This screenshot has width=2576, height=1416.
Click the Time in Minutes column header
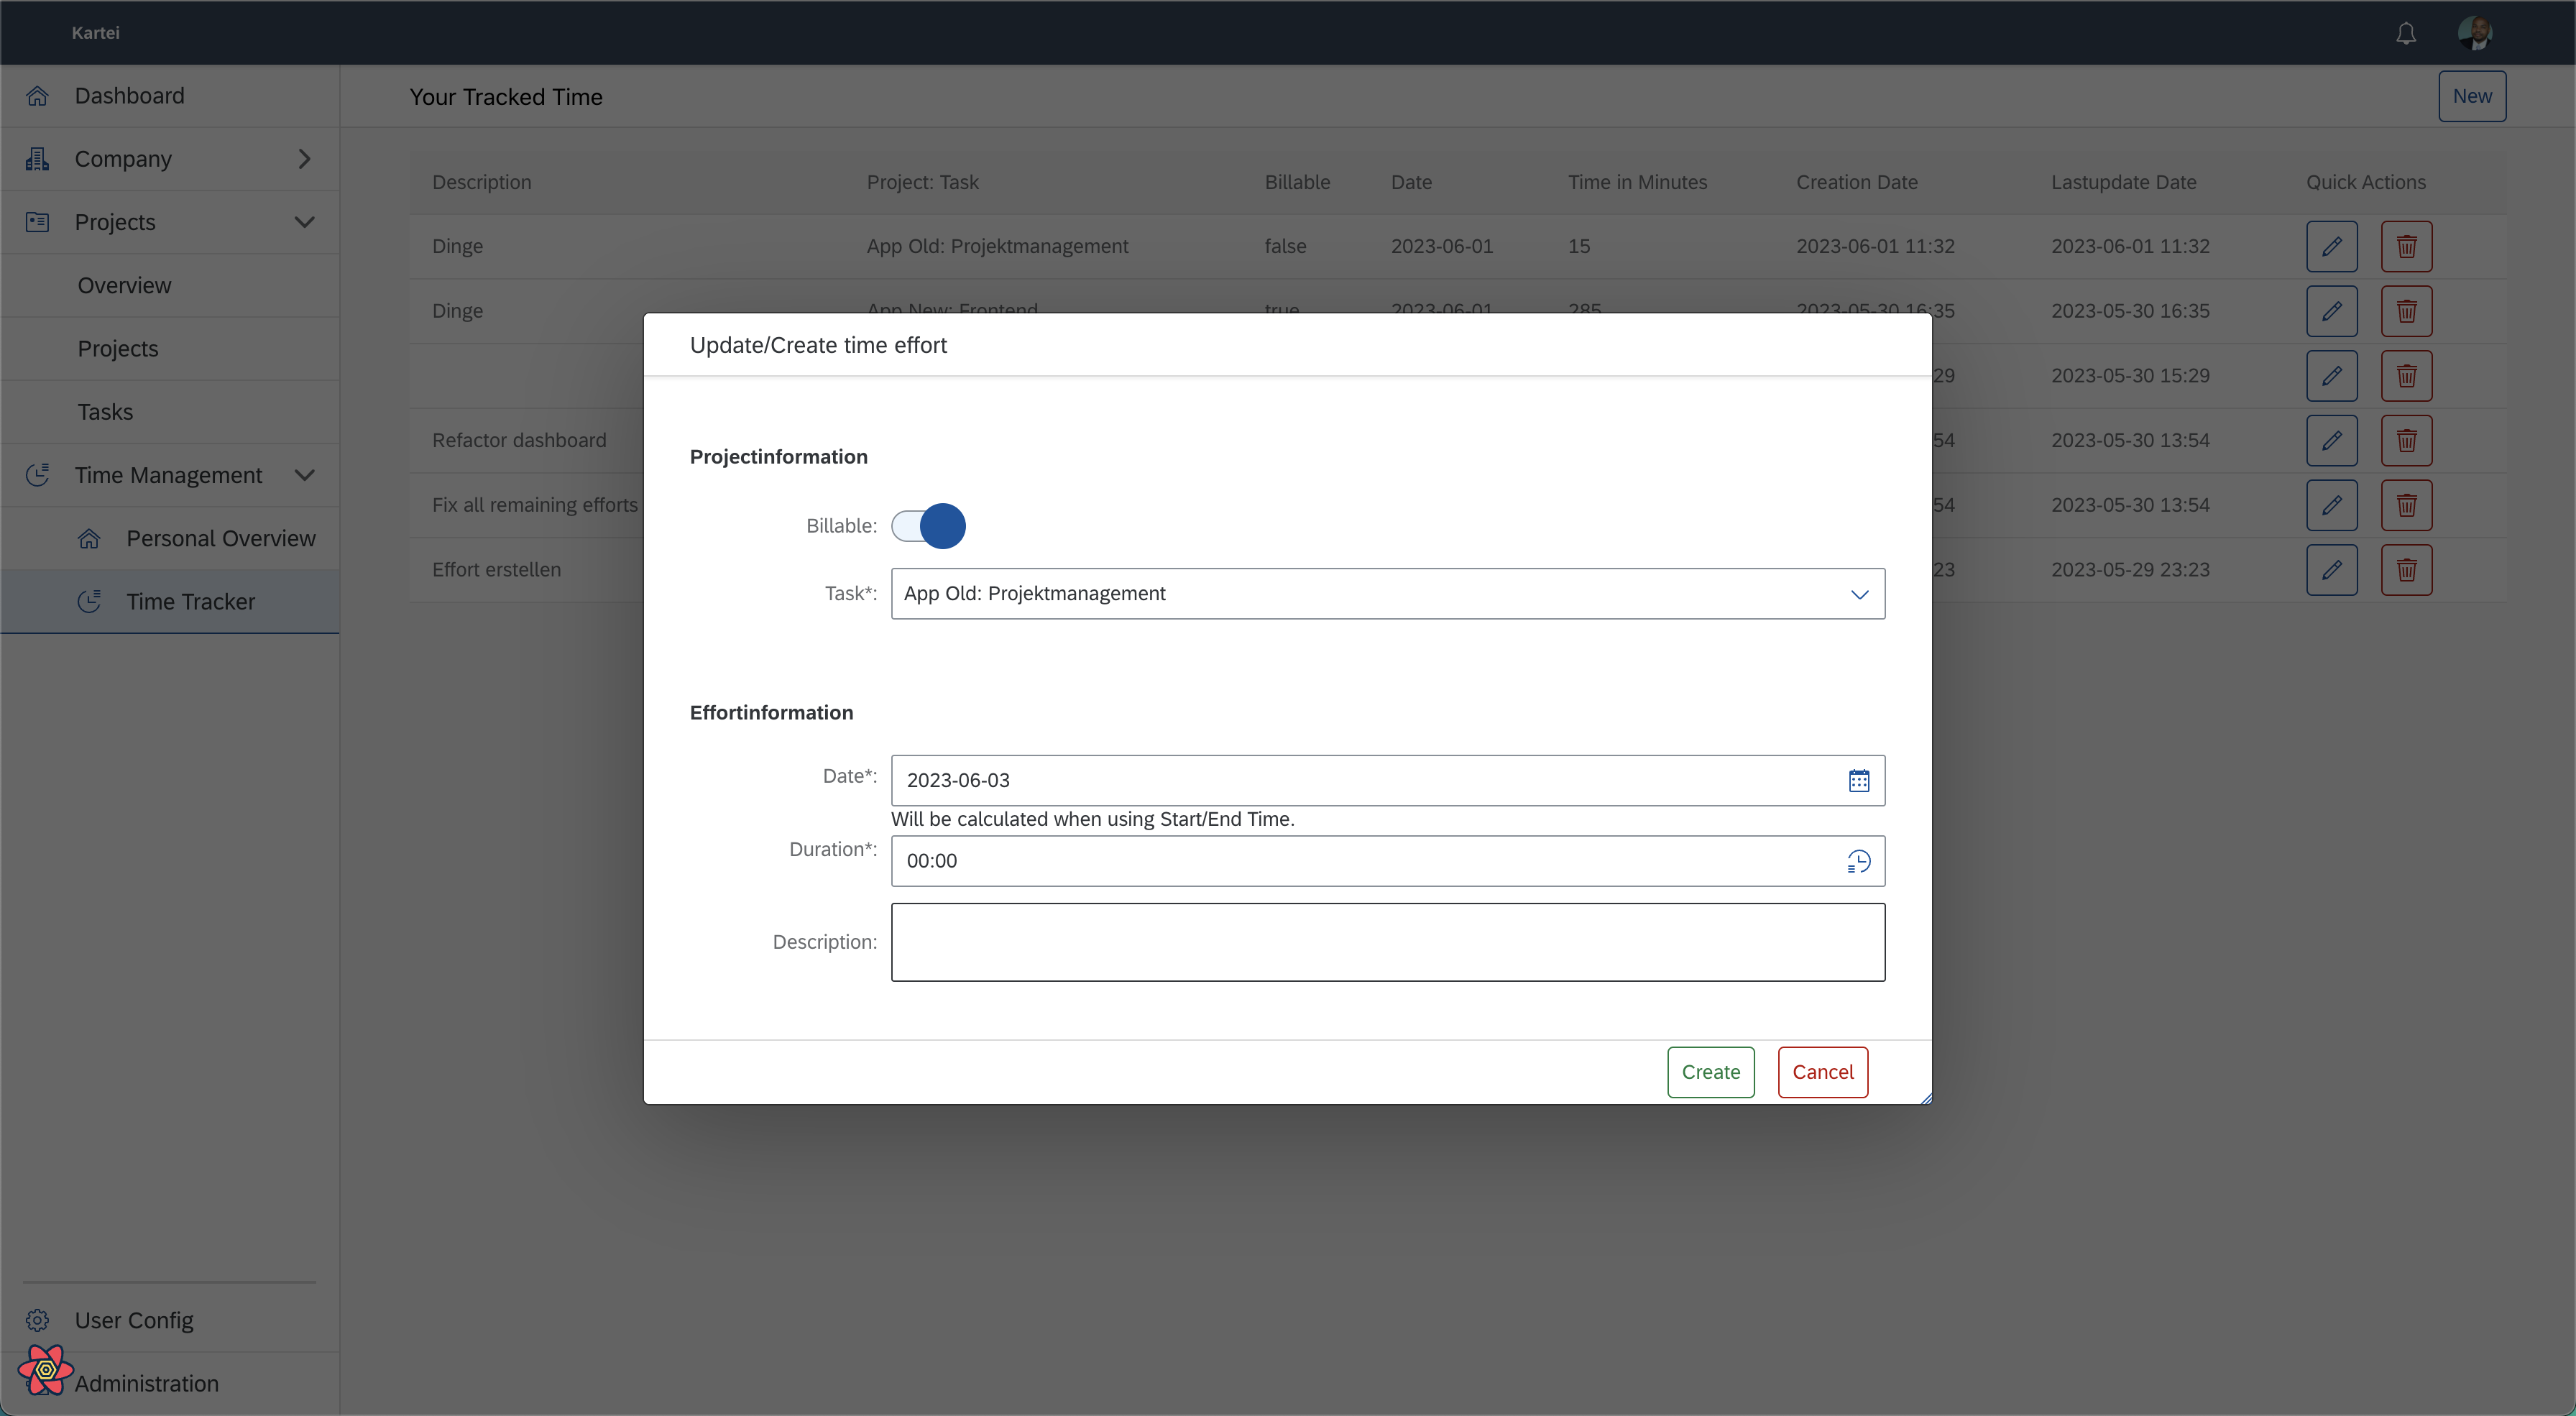tap(1637, 182)
